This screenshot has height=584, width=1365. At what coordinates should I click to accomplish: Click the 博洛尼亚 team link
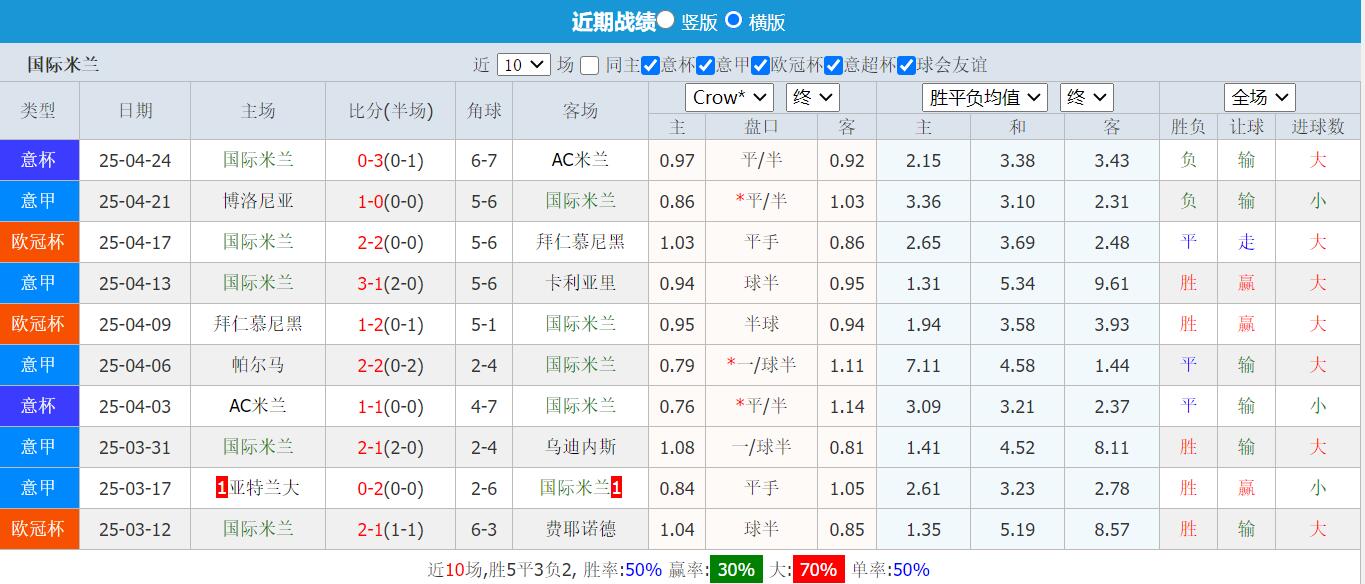coord(257,201)
